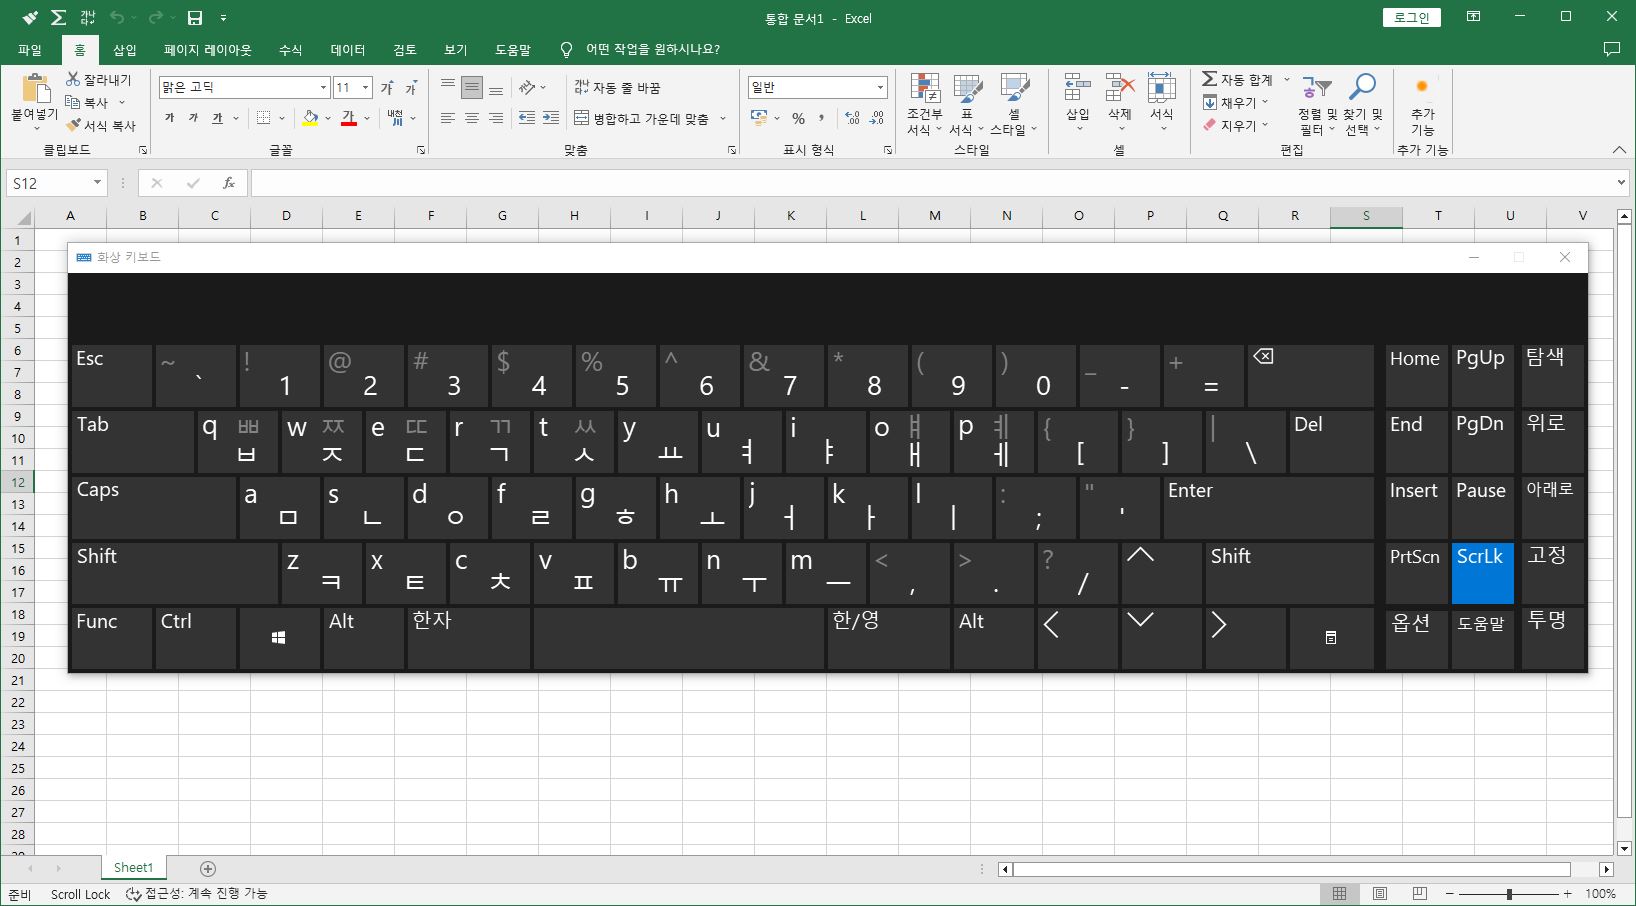The image size is (1636, 906).
Task: Click the Enter key on the on-screen keyboard
Action: coord(1268,508)
